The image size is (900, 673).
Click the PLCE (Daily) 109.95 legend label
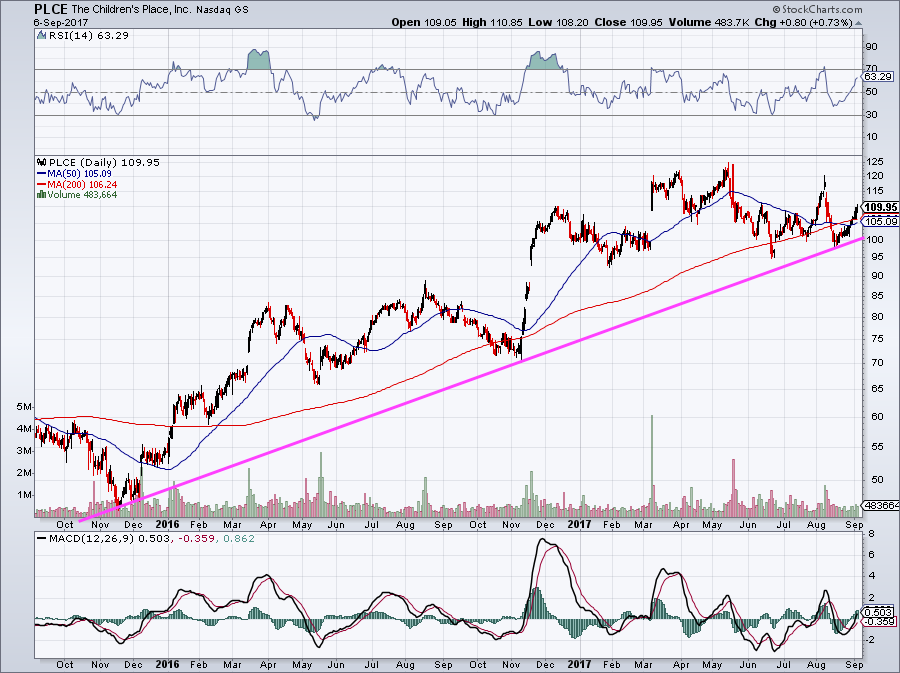coord(104,162)
